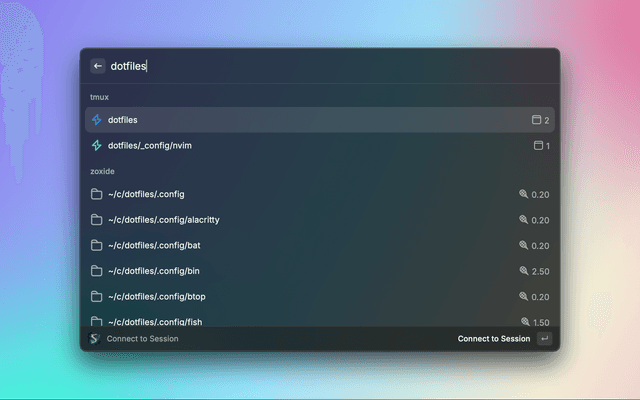640x400 pixels.
Task: Click the score icon showing 2.50
Action: [523, 271]
